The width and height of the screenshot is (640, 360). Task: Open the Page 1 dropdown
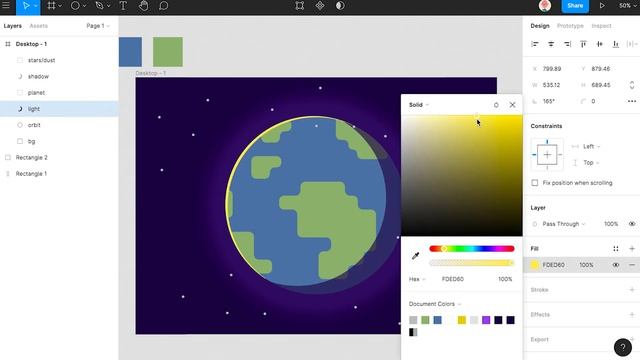(98, 26)
